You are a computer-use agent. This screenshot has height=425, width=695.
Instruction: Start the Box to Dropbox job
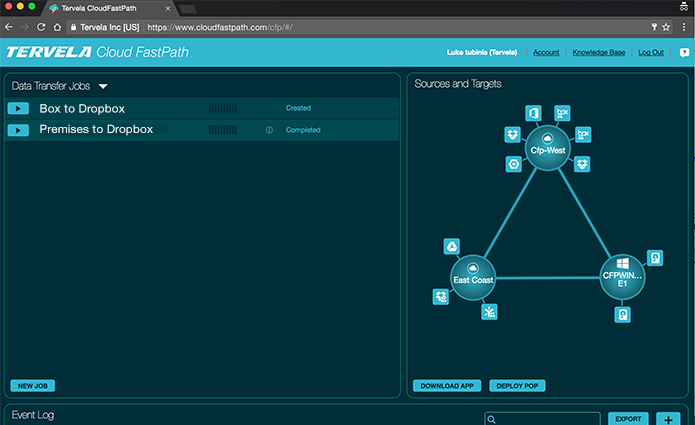click(20, 108)
